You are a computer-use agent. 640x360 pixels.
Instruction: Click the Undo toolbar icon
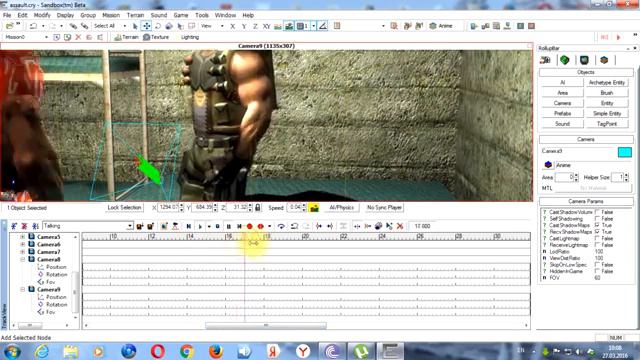pos(33,26)
